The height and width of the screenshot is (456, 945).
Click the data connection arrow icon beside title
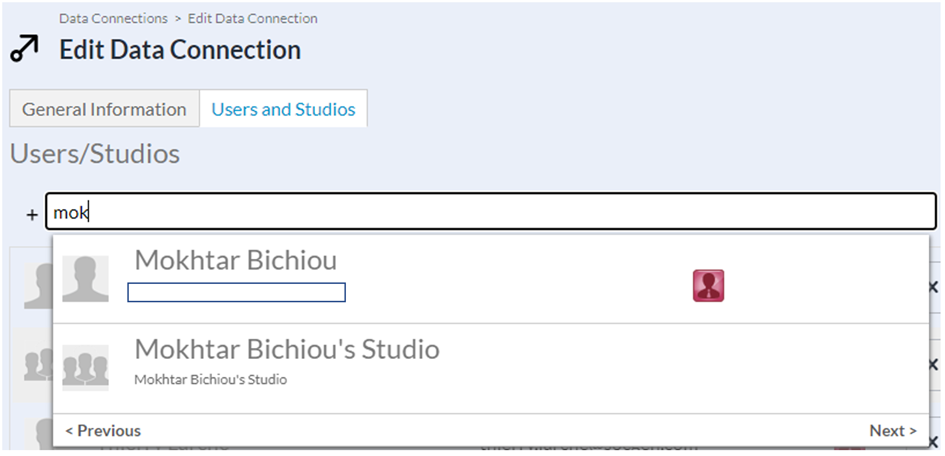click(24, 48)
